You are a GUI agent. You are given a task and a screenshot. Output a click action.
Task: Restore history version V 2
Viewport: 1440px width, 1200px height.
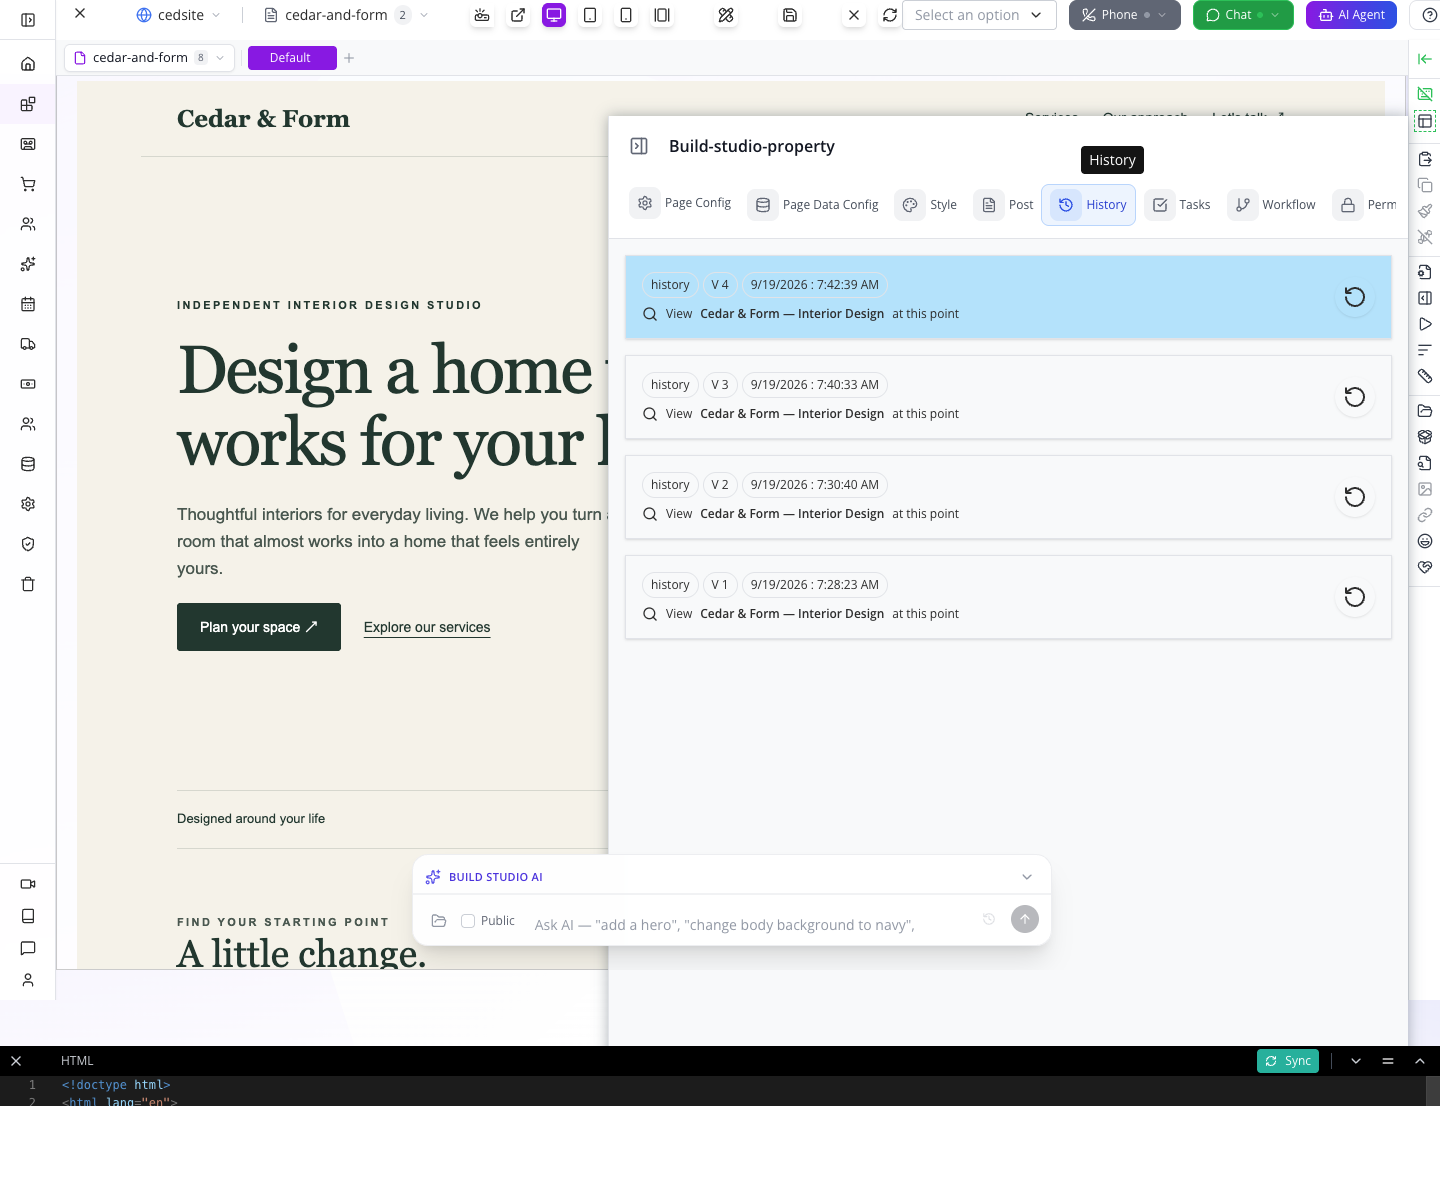click(x=1354, y=497)
